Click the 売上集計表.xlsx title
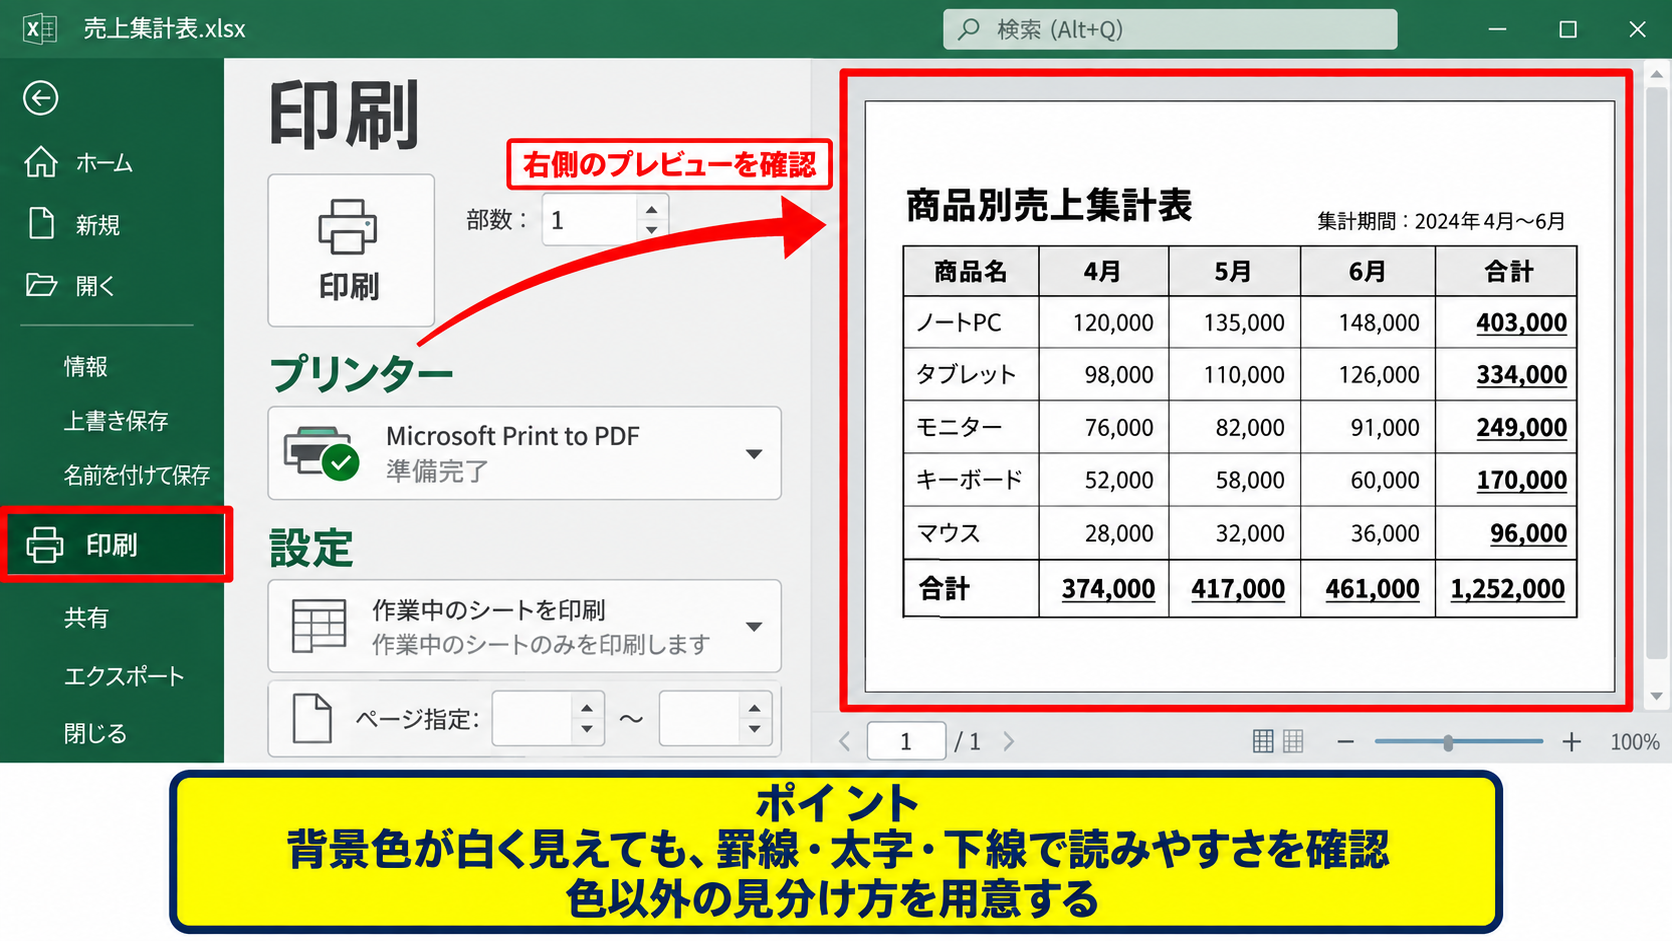Viewport: 1672px width, 941px height. [x=164, y=29]
